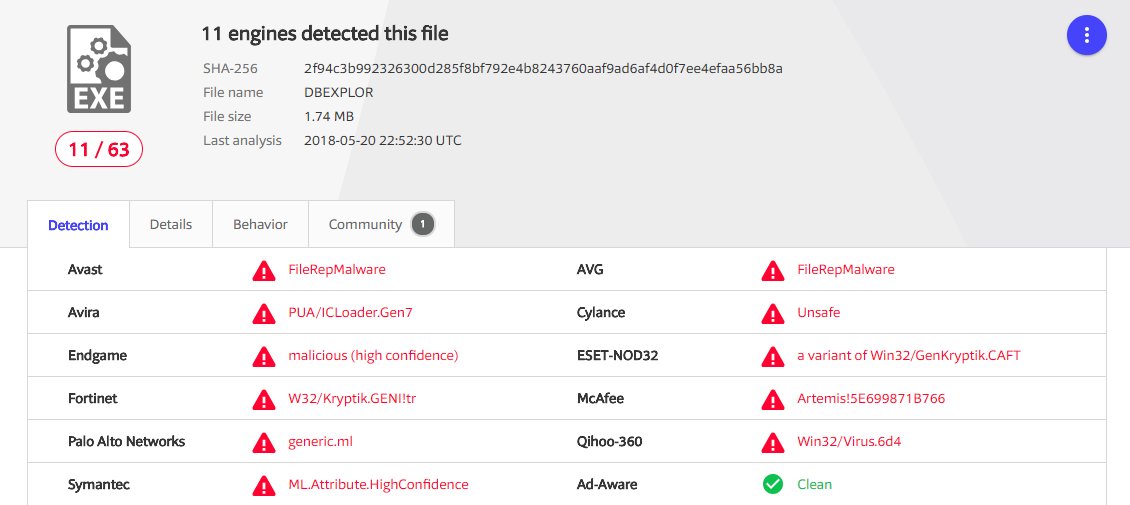
Task: Click the DBEXPLOR file name text
Action: [339, 92]
